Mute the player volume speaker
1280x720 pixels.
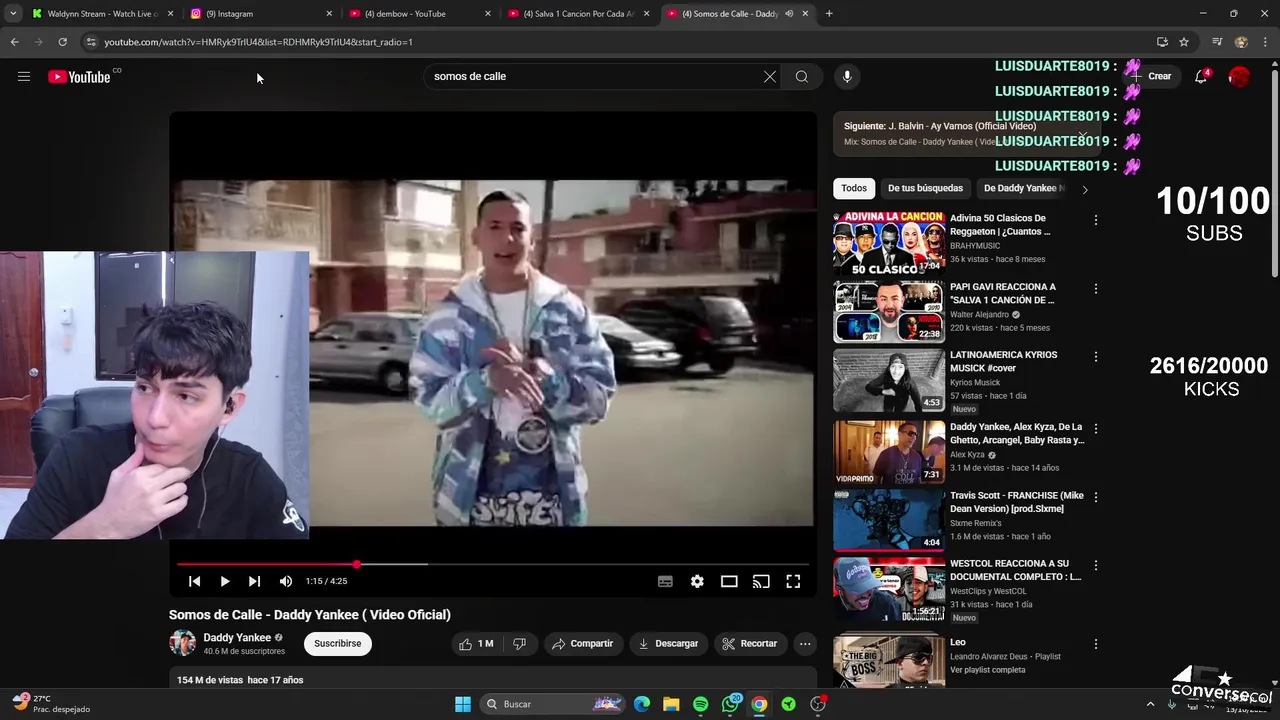point(286,581)
